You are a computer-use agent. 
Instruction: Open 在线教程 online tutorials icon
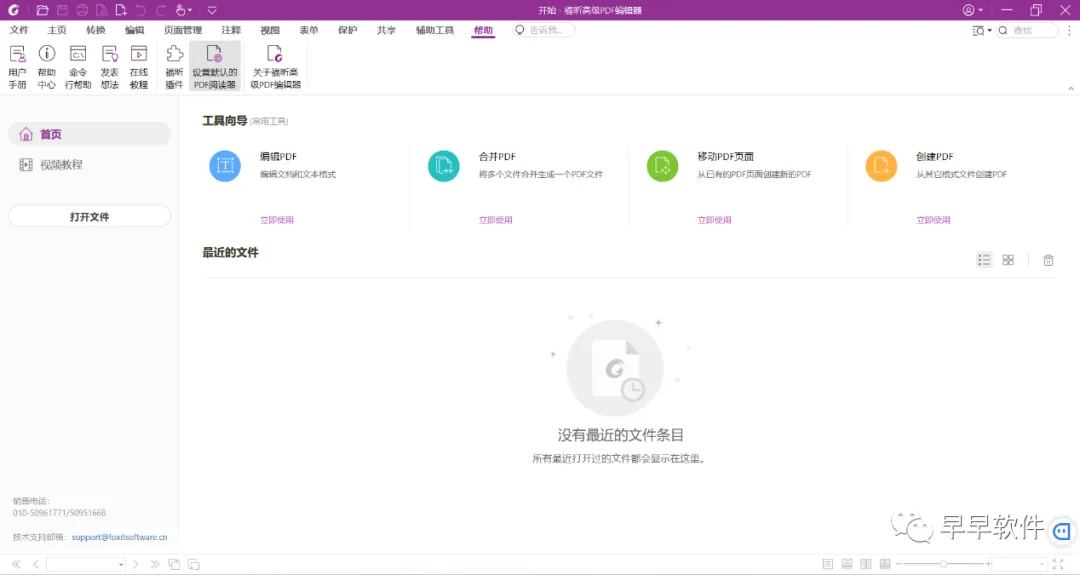138,67
